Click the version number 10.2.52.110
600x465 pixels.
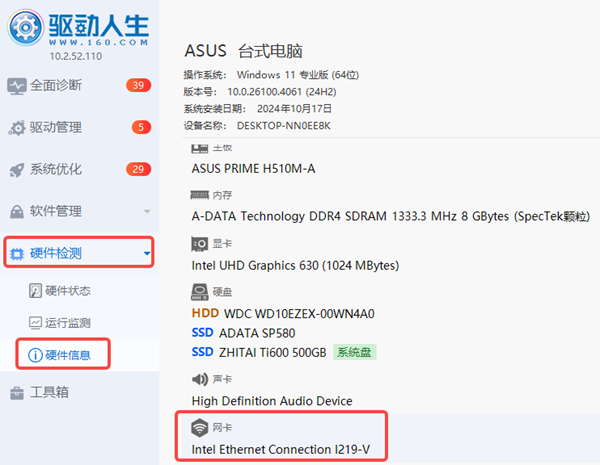click(x=76, y=56)
